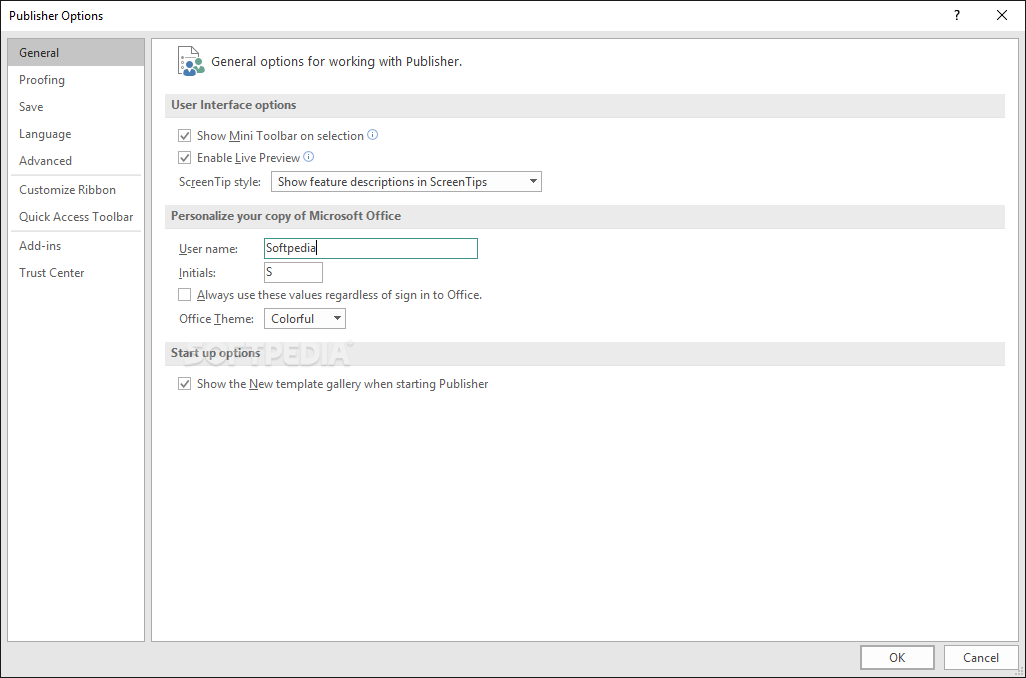Open the Office Theme dropdown
1026x678 pixels.
[305, 319]
